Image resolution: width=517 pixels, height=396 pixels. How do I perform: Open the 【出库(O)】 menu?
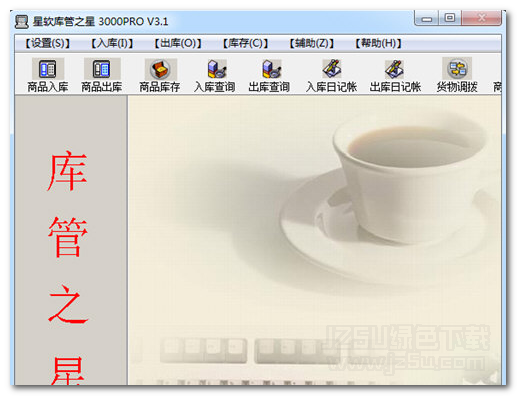point(178,43)
